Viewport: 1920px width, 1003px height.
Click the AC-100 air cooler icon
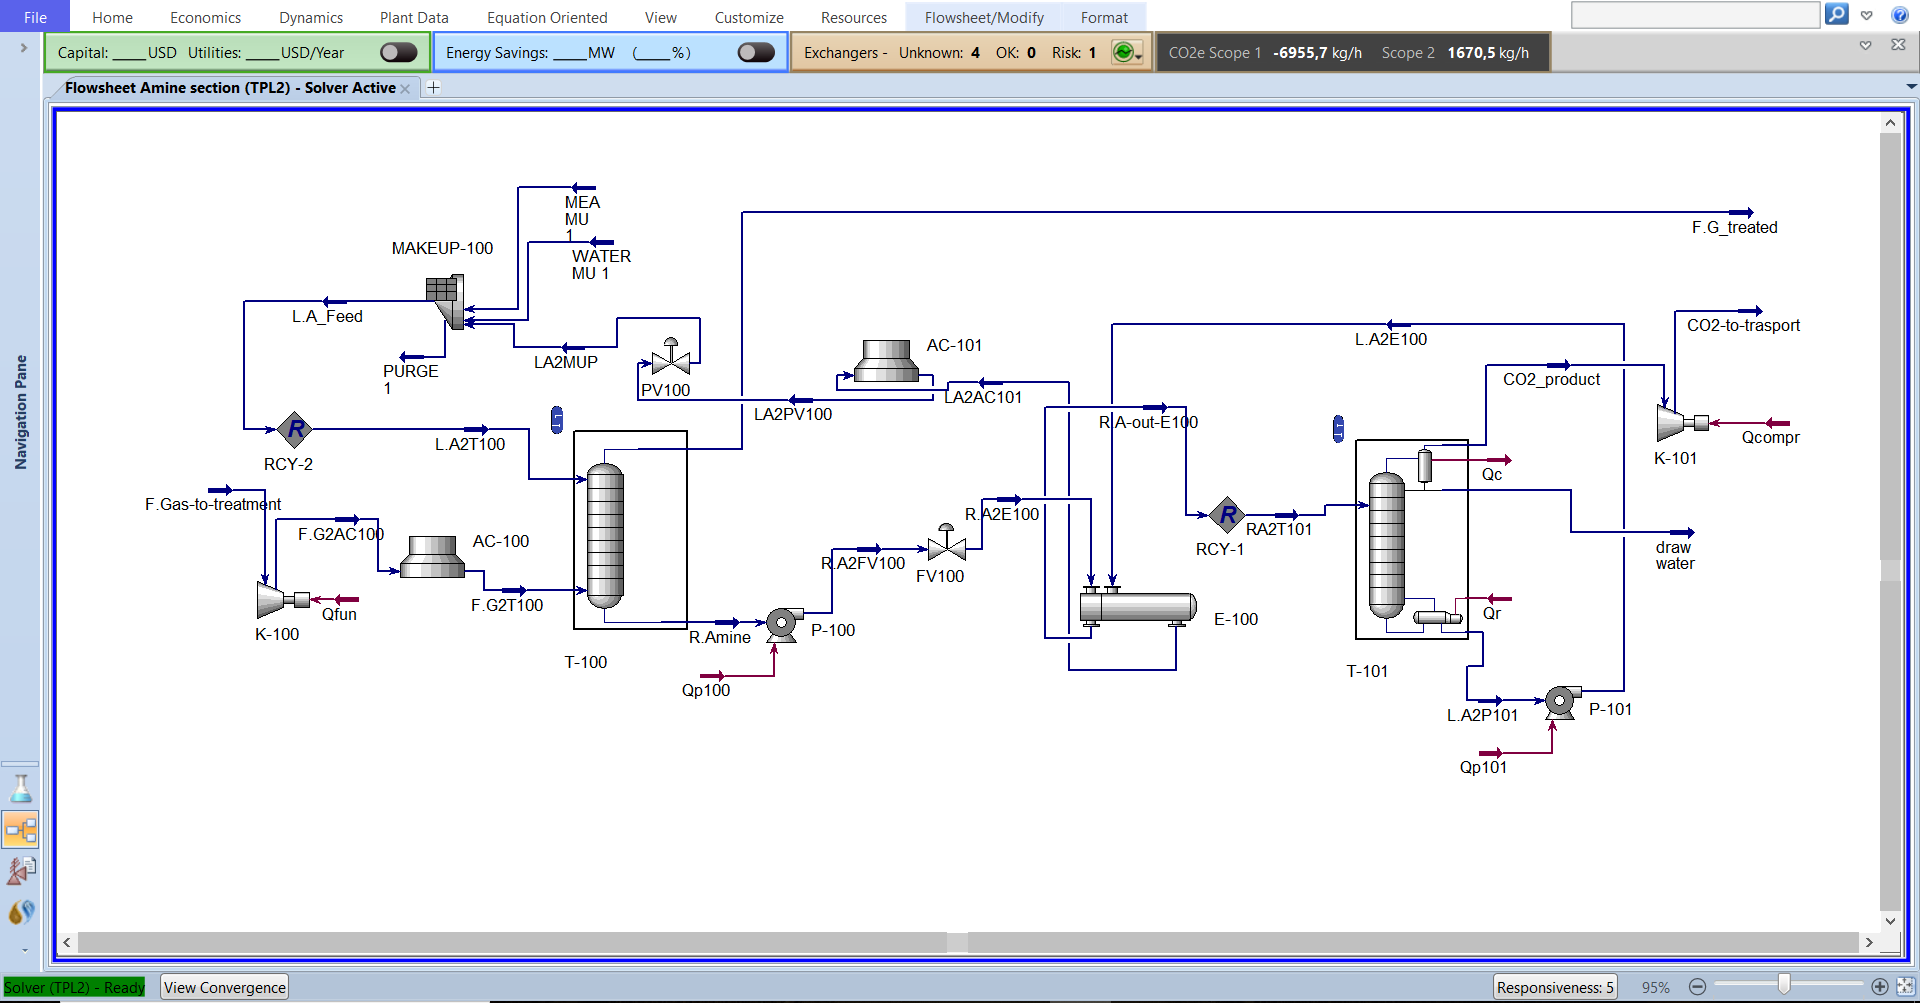coord(433,557)
